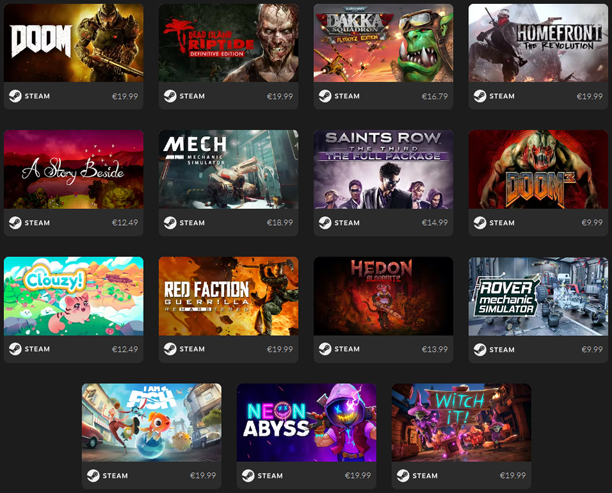Image resolution: width=612 pixels, height=493 pixels.
Task: Click Steam logo below Mech Mechanic Simulator
Action: click(170, 222)
